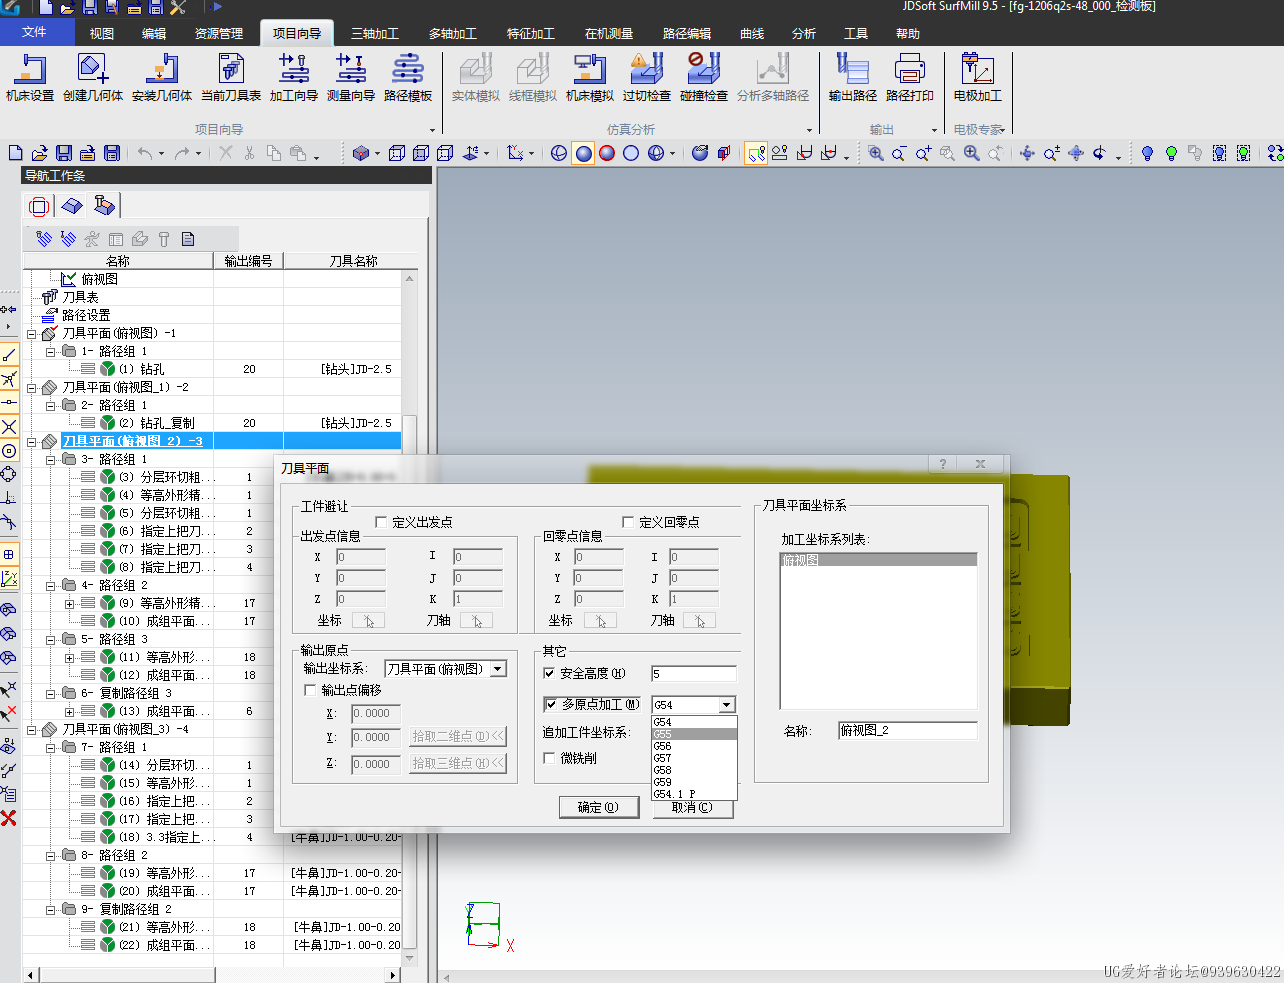Toggle green status icon of (10) 成组平面 path
This screenshot has width=1284, height=983.
pyautogui.click(x=107, y=621)
